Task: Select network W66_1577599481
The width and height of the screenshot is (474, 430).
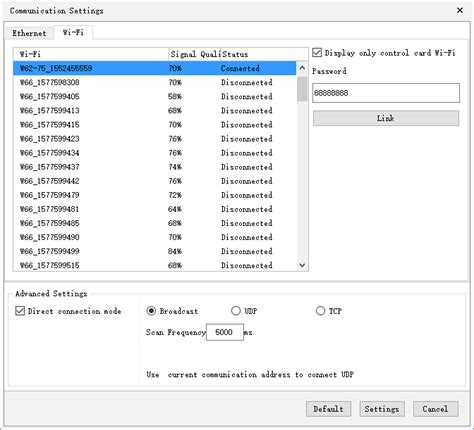Action: [155, 209]
